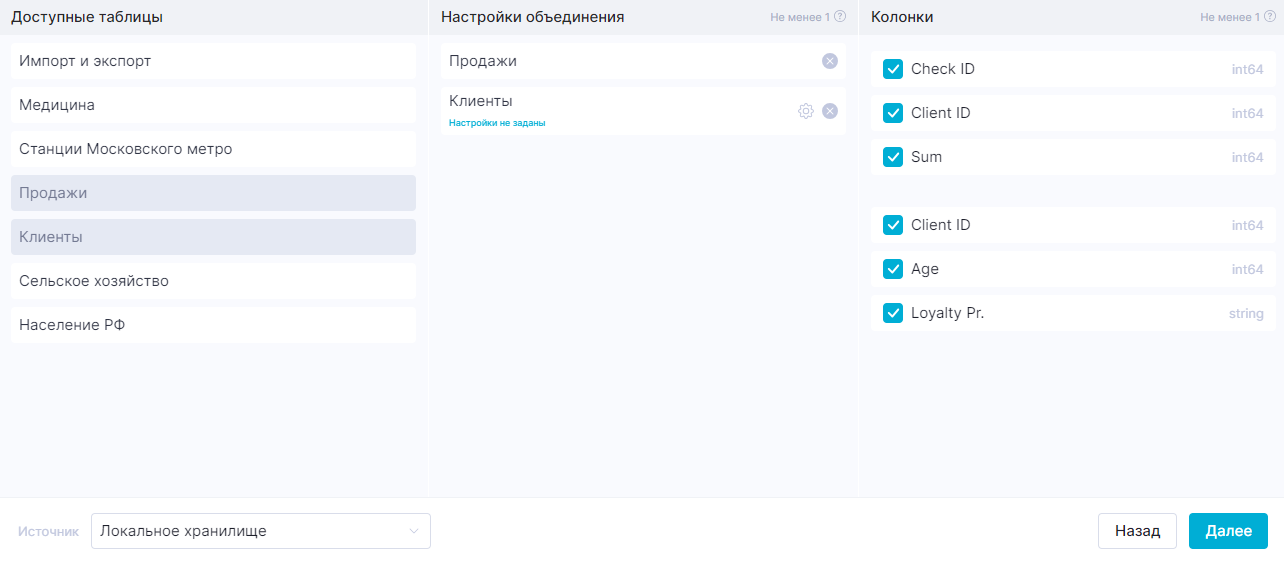Uncheck the Check ID column
The height and width of the screenshot is (561, 1284).
(x=893, y=69)
